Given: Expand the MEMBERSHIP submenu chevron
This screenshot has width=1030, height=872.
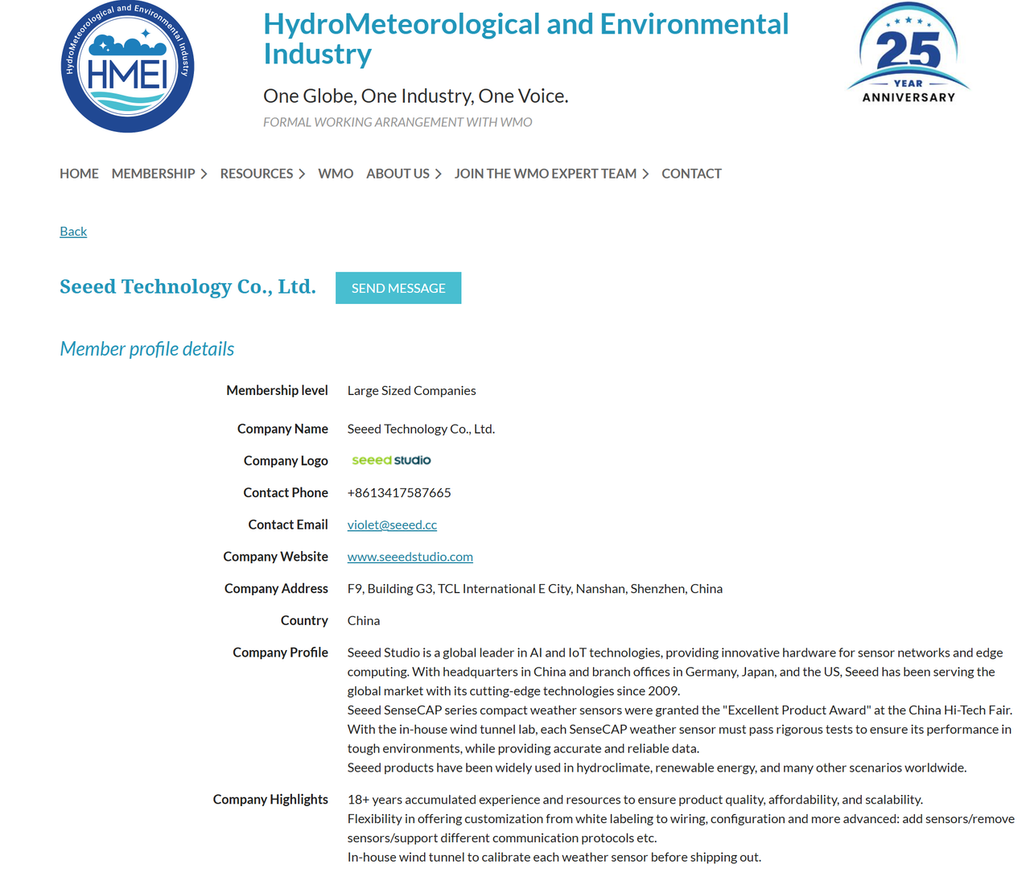Looking at the screenshot, I should 204,174.
